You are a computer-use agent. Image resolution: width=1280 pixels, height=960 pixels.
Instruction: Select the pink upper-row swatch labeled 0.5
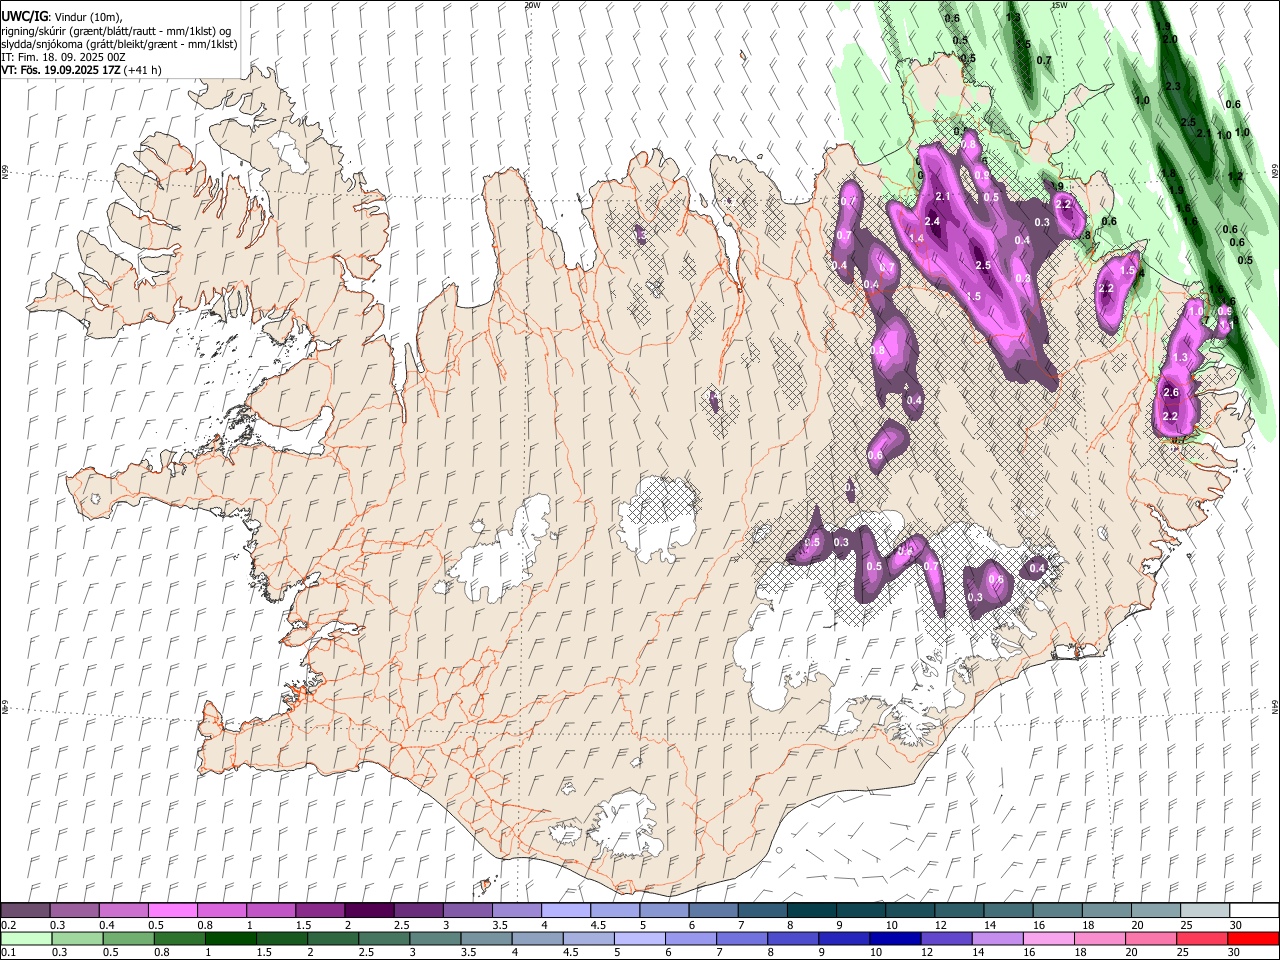pos(173,911)
